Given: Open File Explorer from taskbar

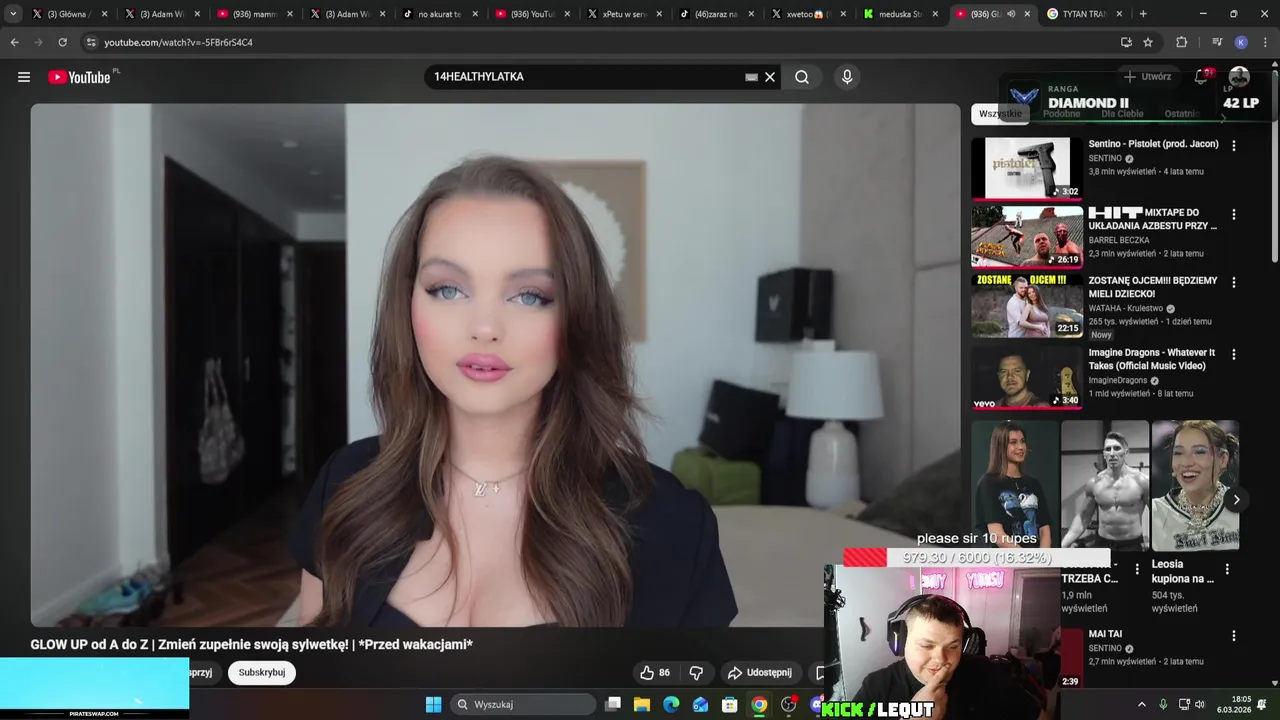Looking at the screenshot, I should (x=642, y=705).
